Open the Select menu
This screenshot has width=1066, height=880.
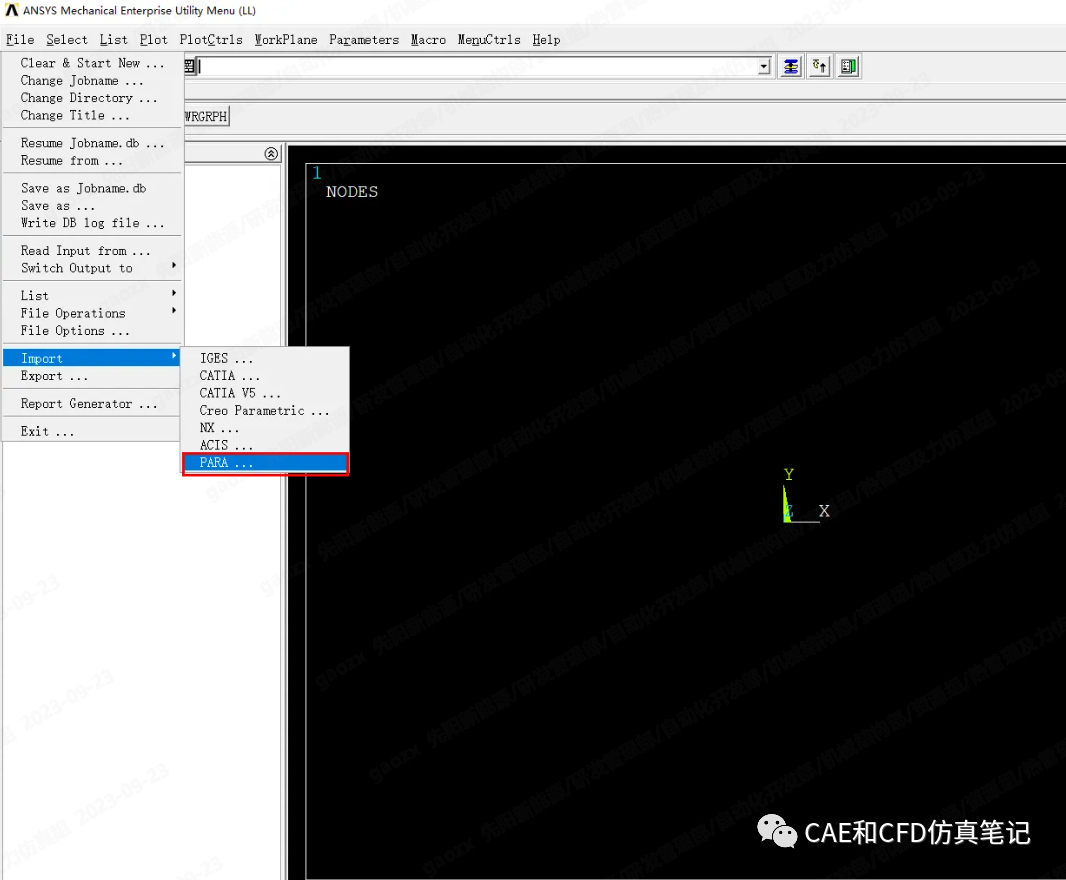(67, 39)
